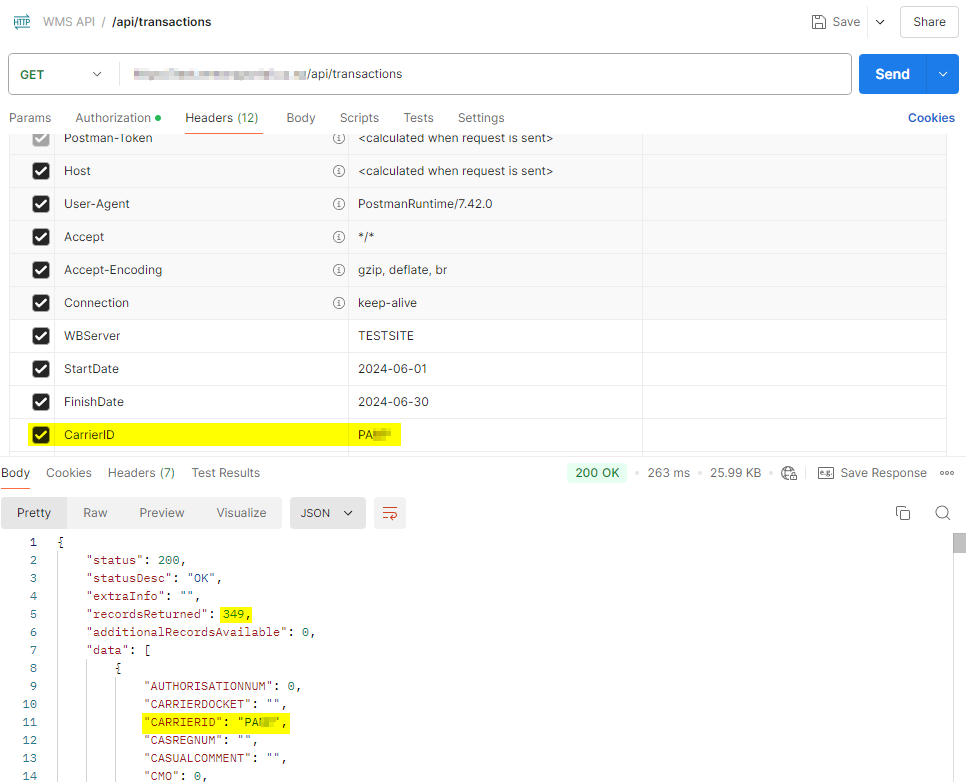Viewport: 966px width, 782px height.
Task: Disable the FinishDate header checkbox
Action: click(x=41, y=402)
